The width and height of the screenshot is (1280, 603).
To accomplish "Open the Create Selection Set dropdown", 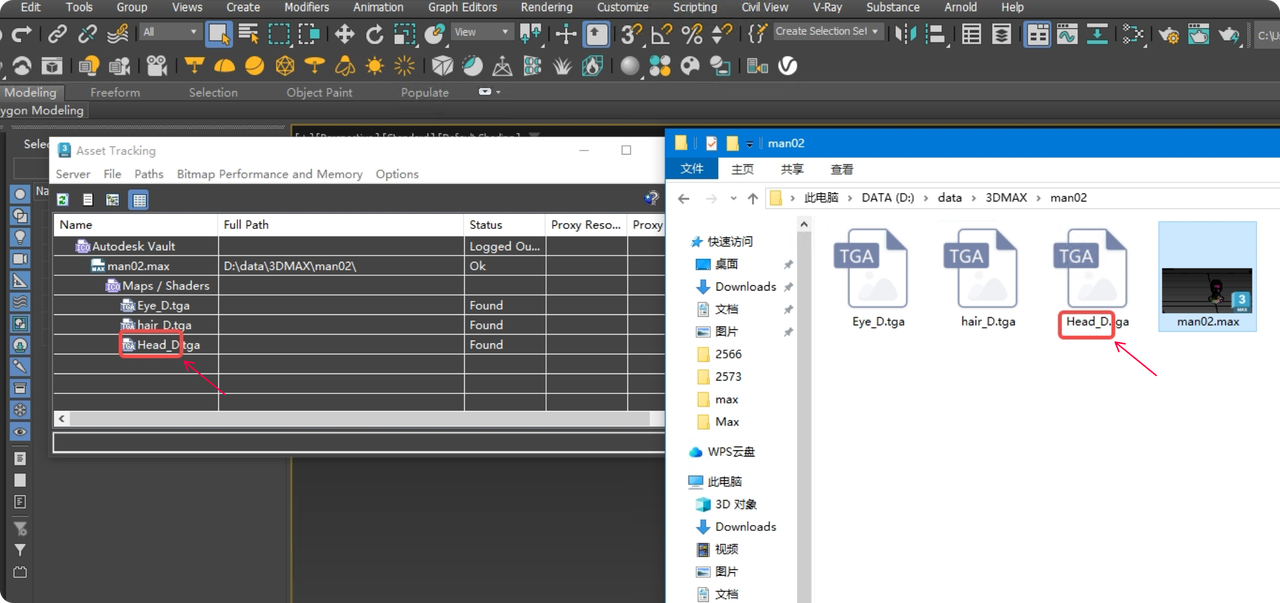I will (829, 32).
